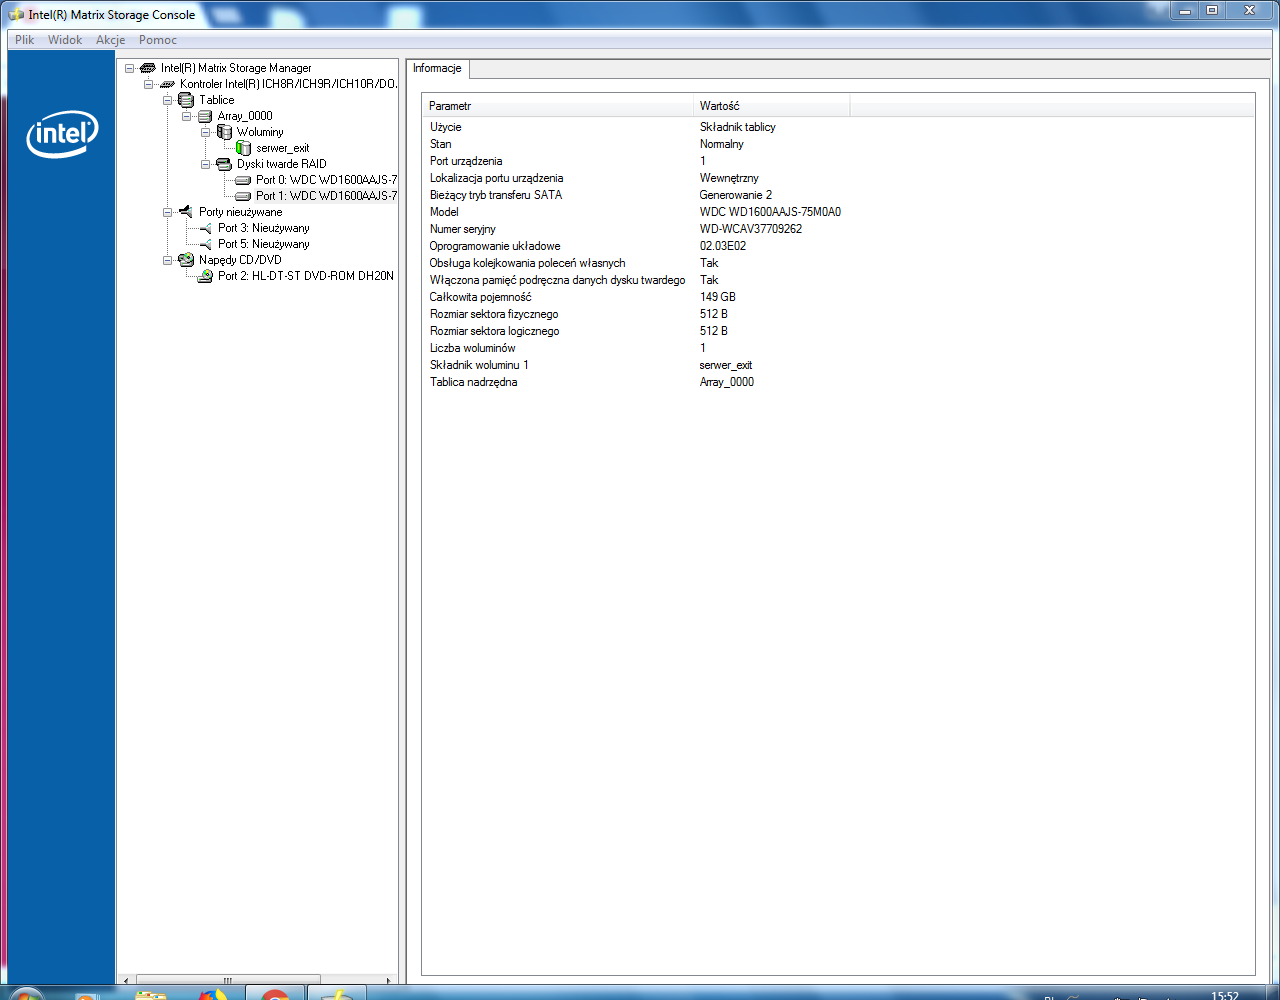Collapse the Intel(R) Matrix Storage Manager root node

129,68
